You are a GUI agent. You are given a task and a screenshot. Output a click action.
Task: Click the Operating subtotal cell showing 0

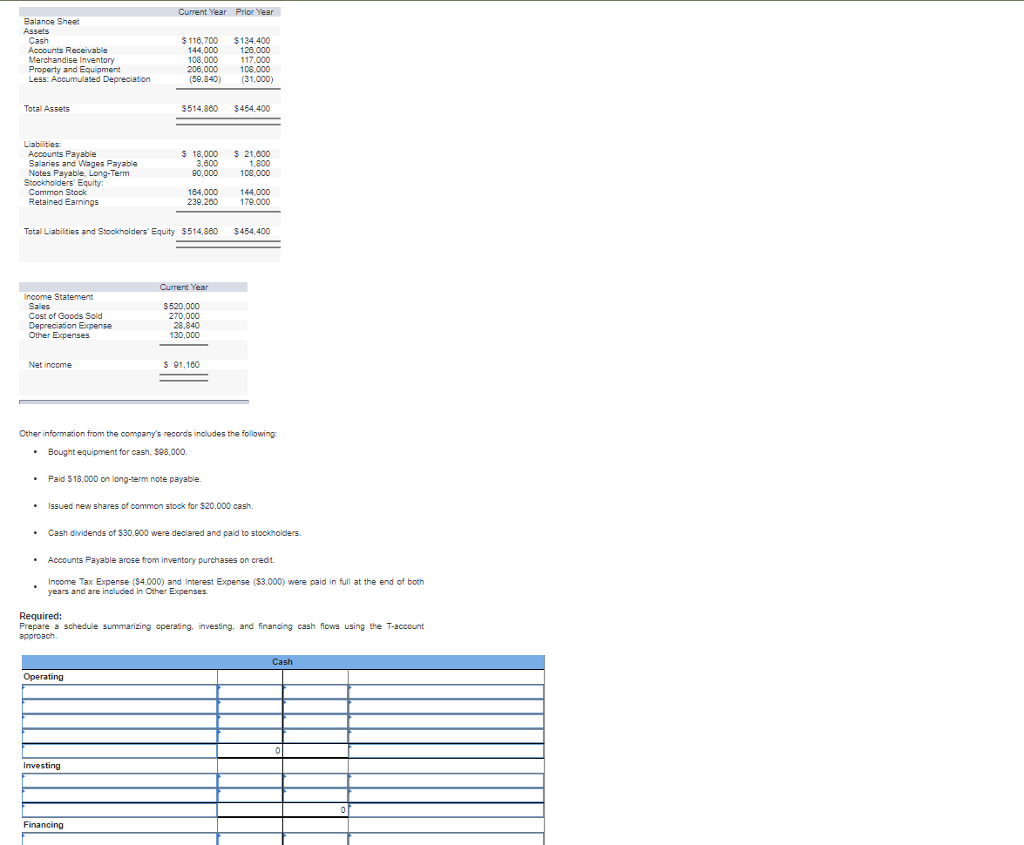[250, 750]
